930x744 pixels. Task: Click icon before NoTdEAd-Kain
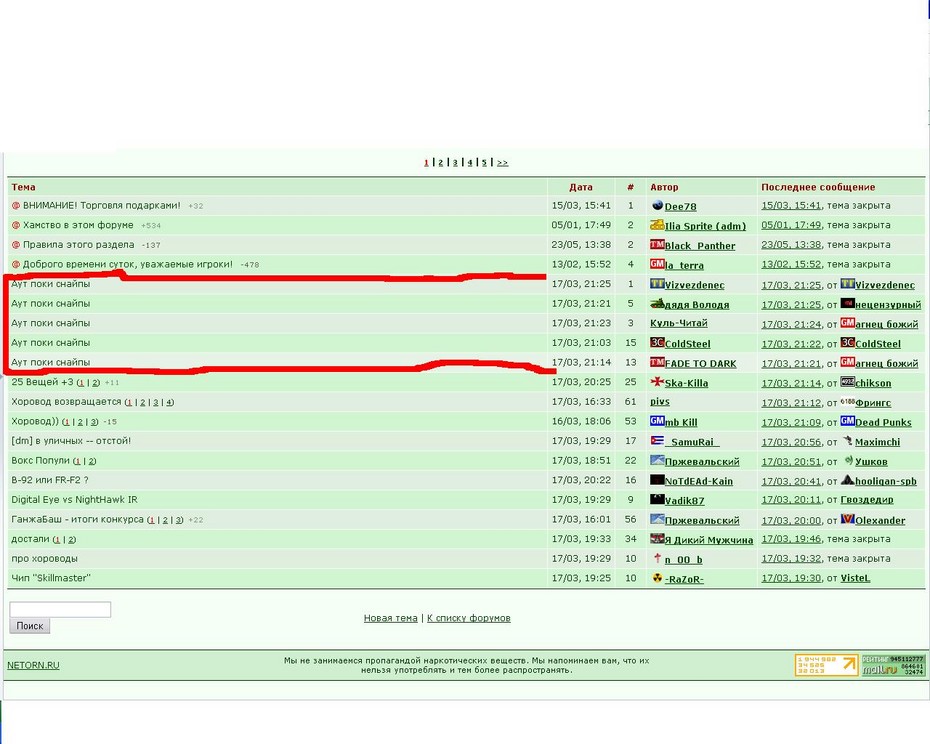pyautogui.click(x=657, y=480)
